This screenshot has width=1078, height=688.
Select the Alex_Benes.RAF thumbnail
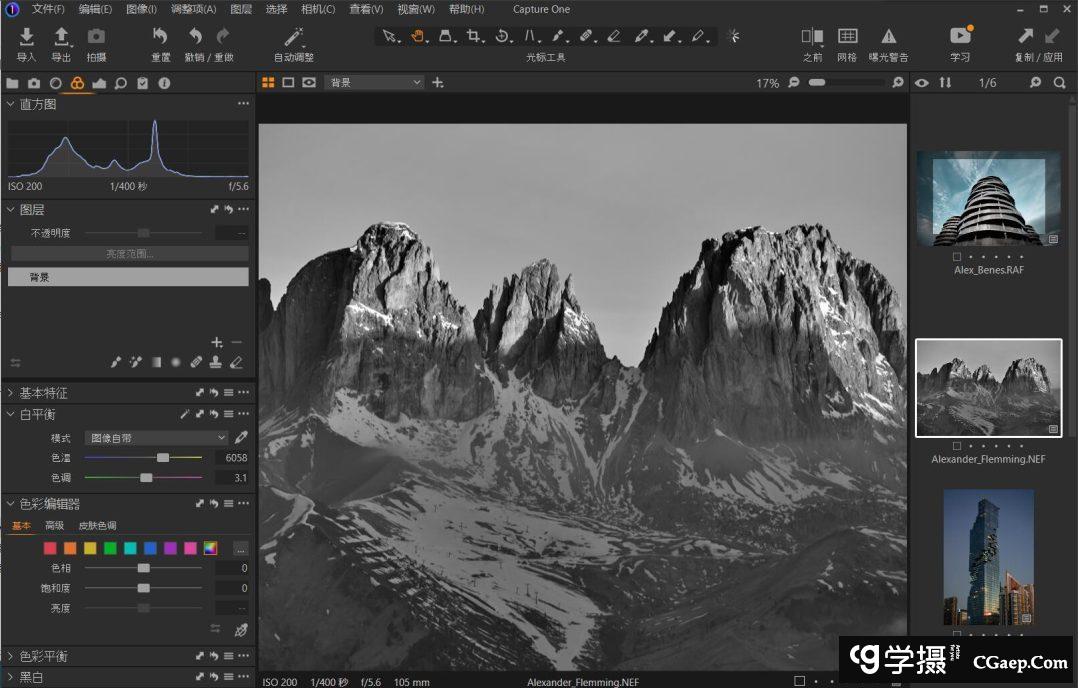(988, 199)
